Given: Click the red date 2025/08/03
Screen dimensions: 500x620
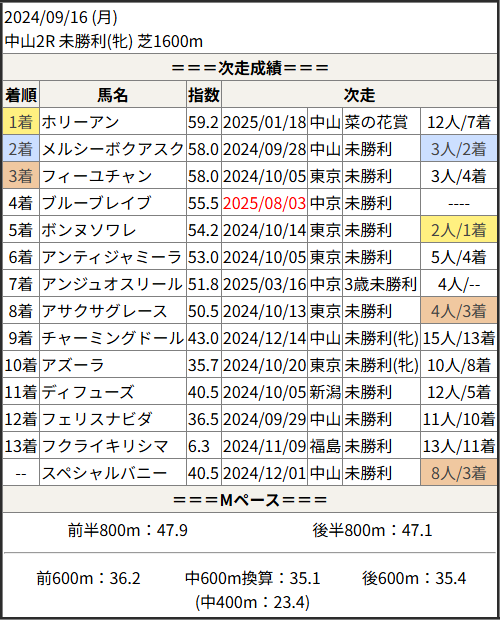Looking at the screenshot, I should click(x=264, y=203).
